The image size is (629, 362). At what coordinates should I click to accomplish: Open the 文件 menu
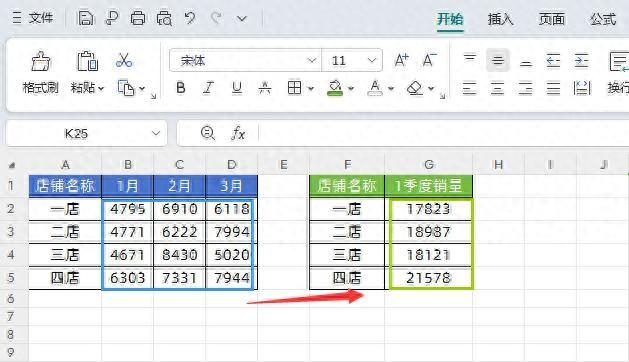[33, 18]
